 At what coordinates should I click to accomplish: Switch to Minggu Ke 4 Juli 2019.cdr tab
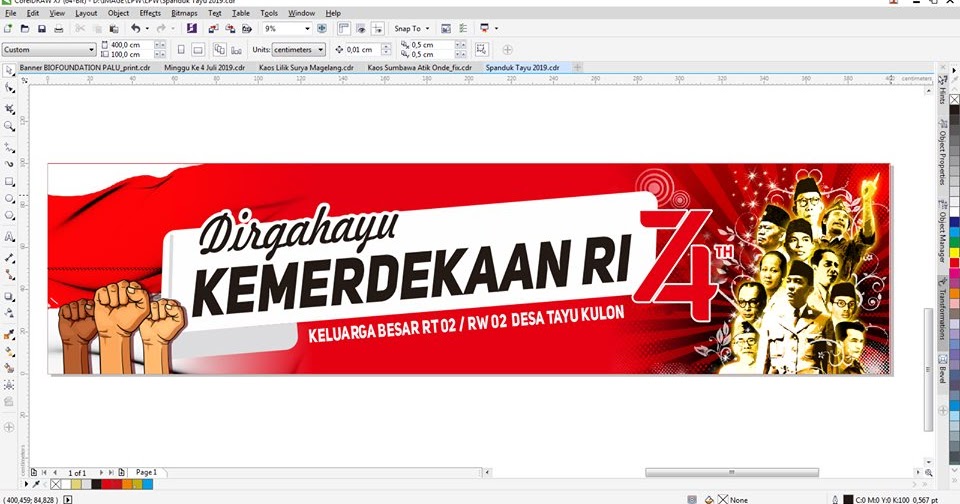(x=204, y=67)
